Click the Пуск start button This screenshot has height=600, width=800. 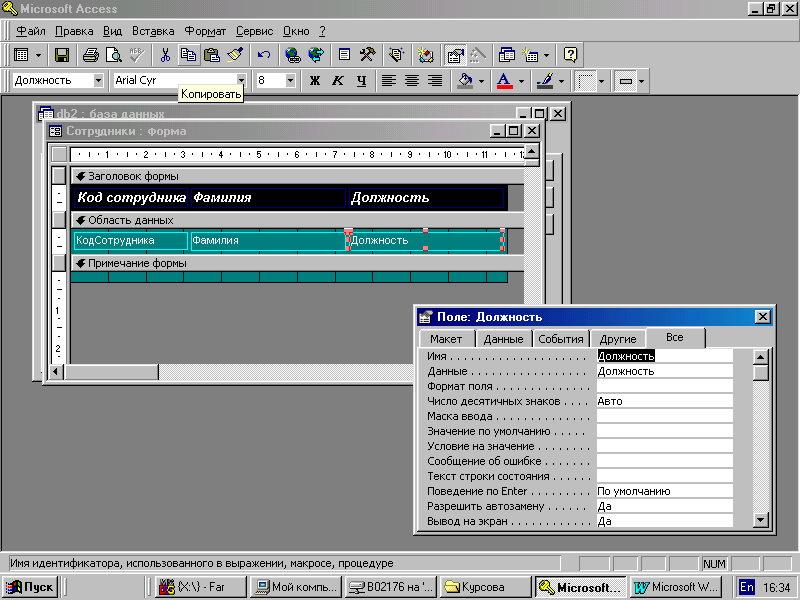30,587
